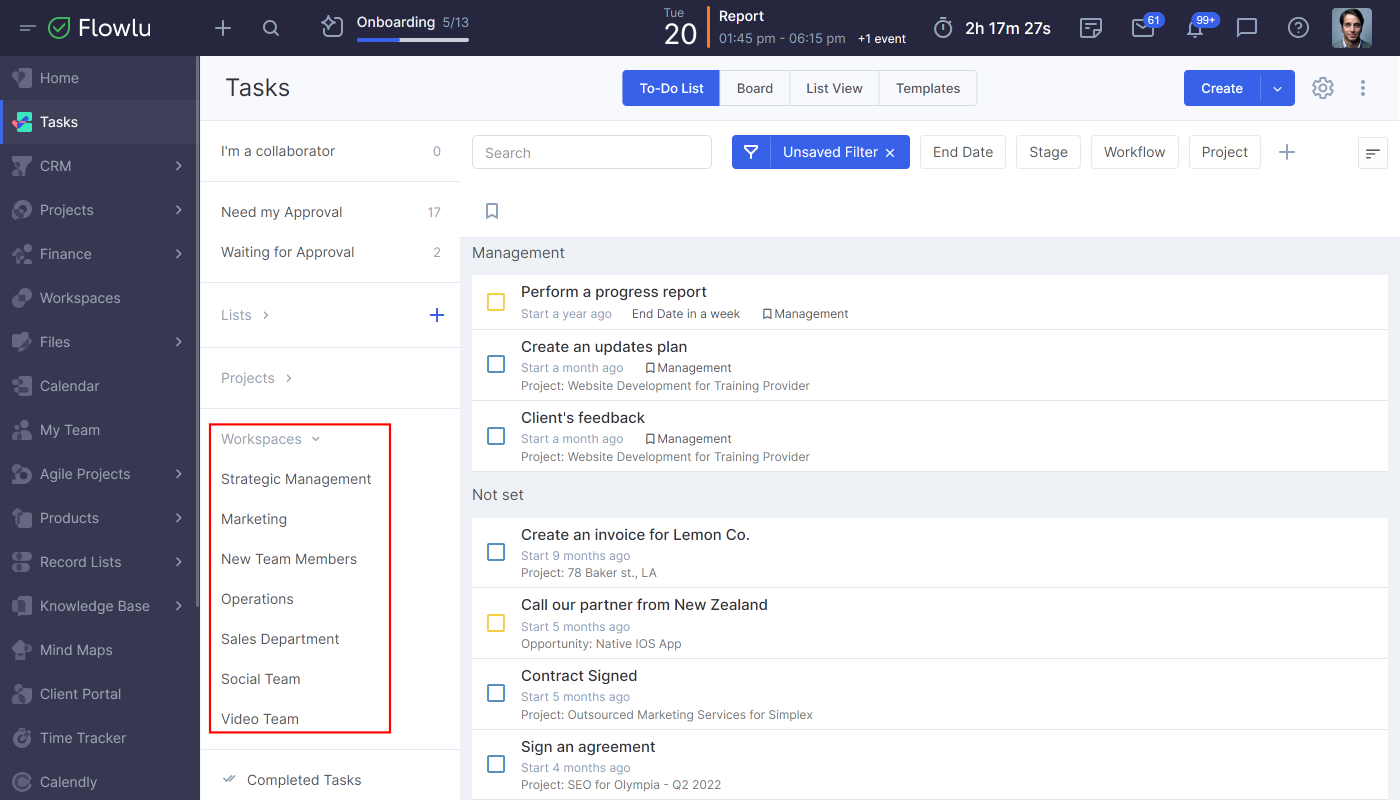Expand Agile Projects submenu in sidebar

click(178, 474)
